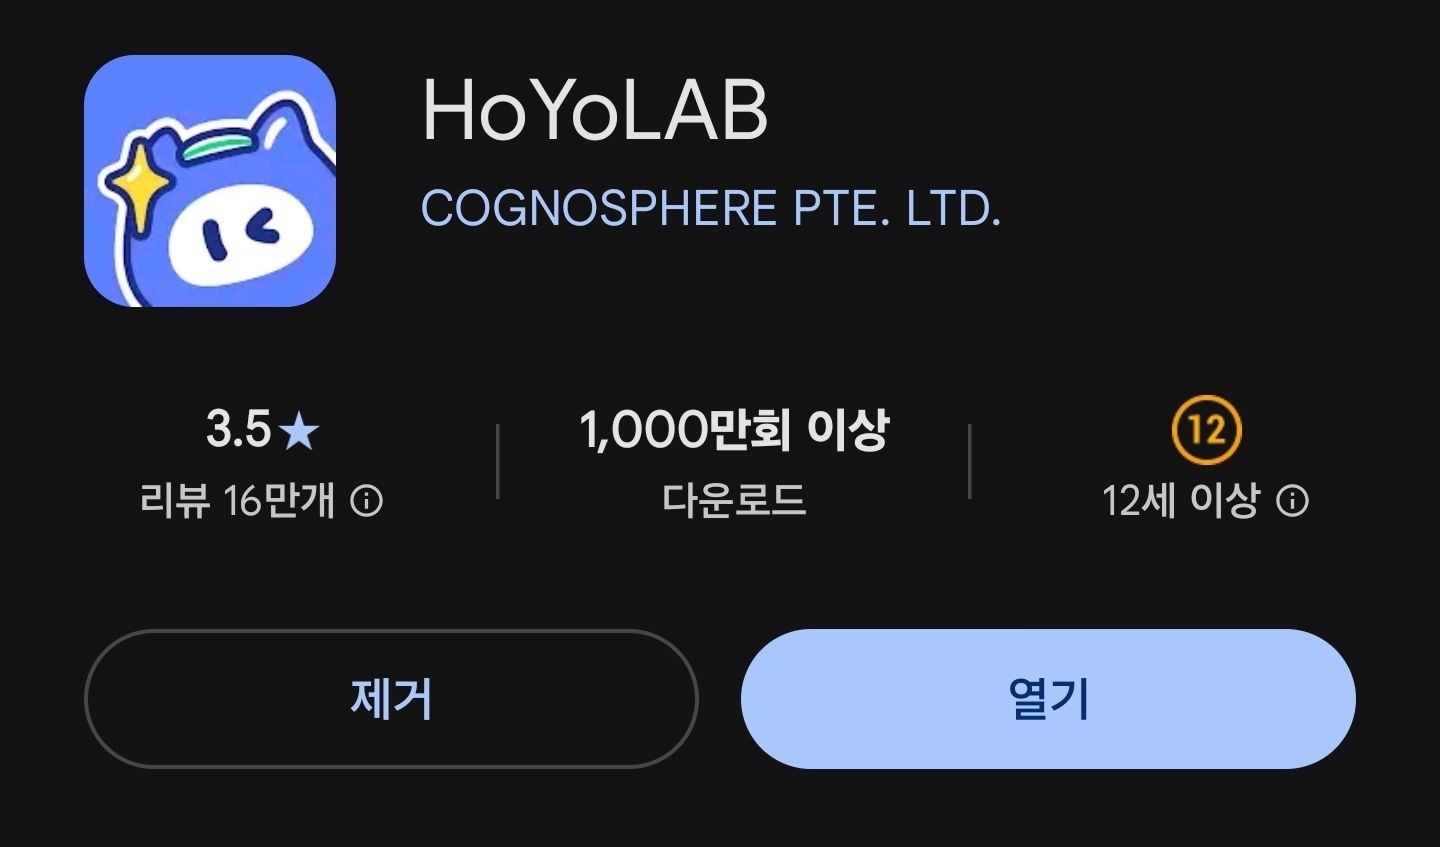Open info icon next to 리뷰 16만개
This screenshot has width=1440, height=847.
tap(367, 501)
